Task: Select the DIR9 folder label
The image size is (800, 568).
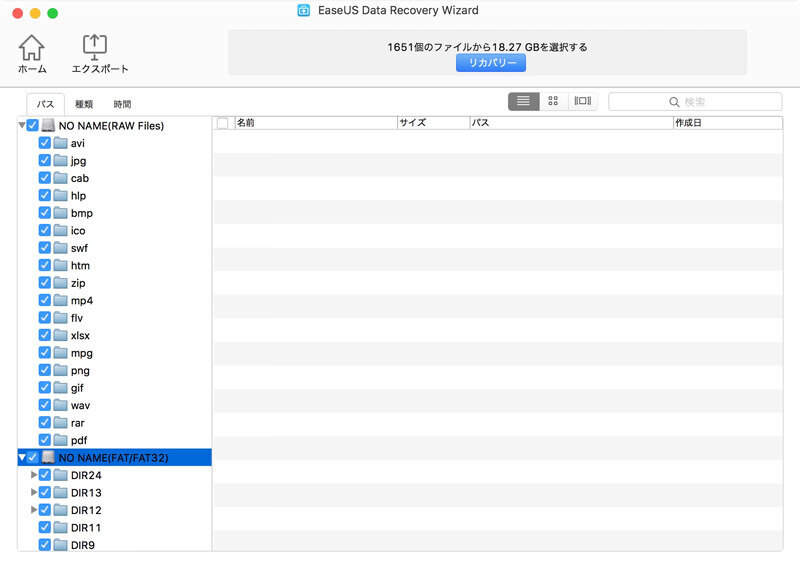Action: click(x=83, y=545)
